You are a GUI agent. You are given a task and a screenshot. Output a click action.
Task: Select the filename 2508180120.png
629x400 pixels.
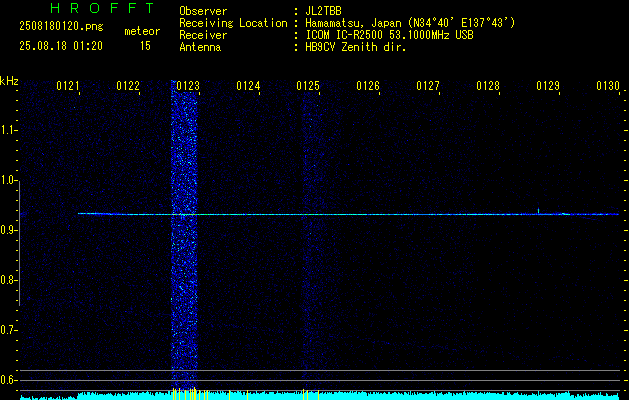point(61,27)
